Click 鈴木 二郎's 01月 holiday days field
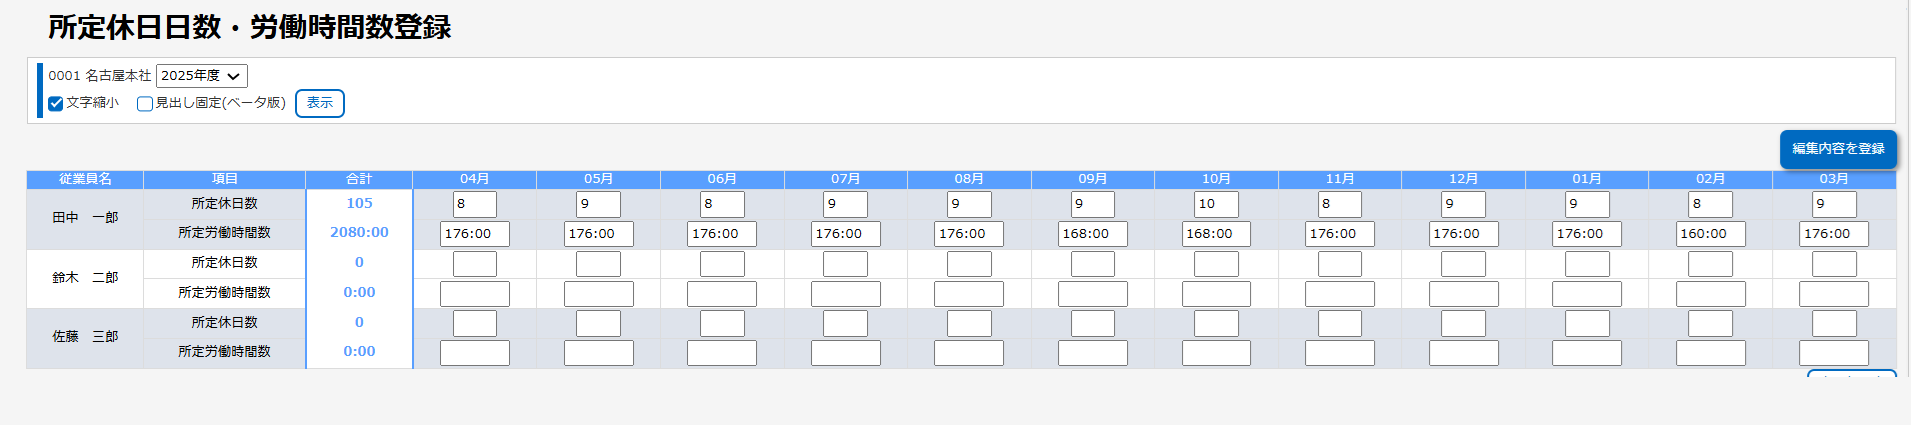1911x425 pixels. coord(1587,264)
